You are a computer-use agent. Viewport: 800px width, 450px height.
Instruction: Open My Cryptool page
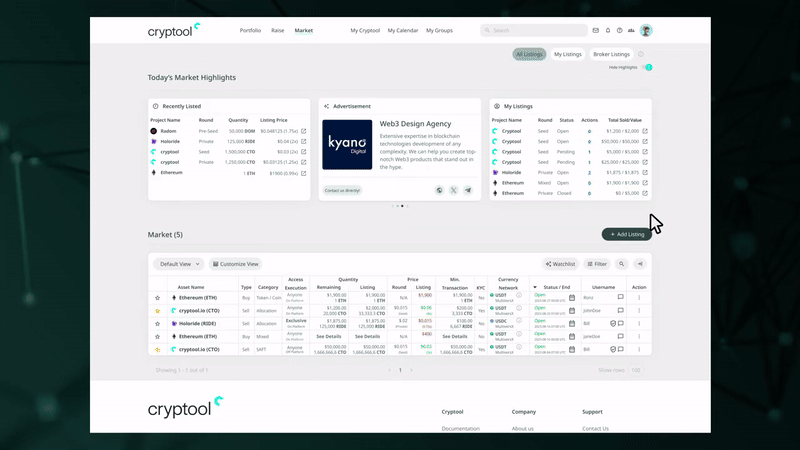365,31
